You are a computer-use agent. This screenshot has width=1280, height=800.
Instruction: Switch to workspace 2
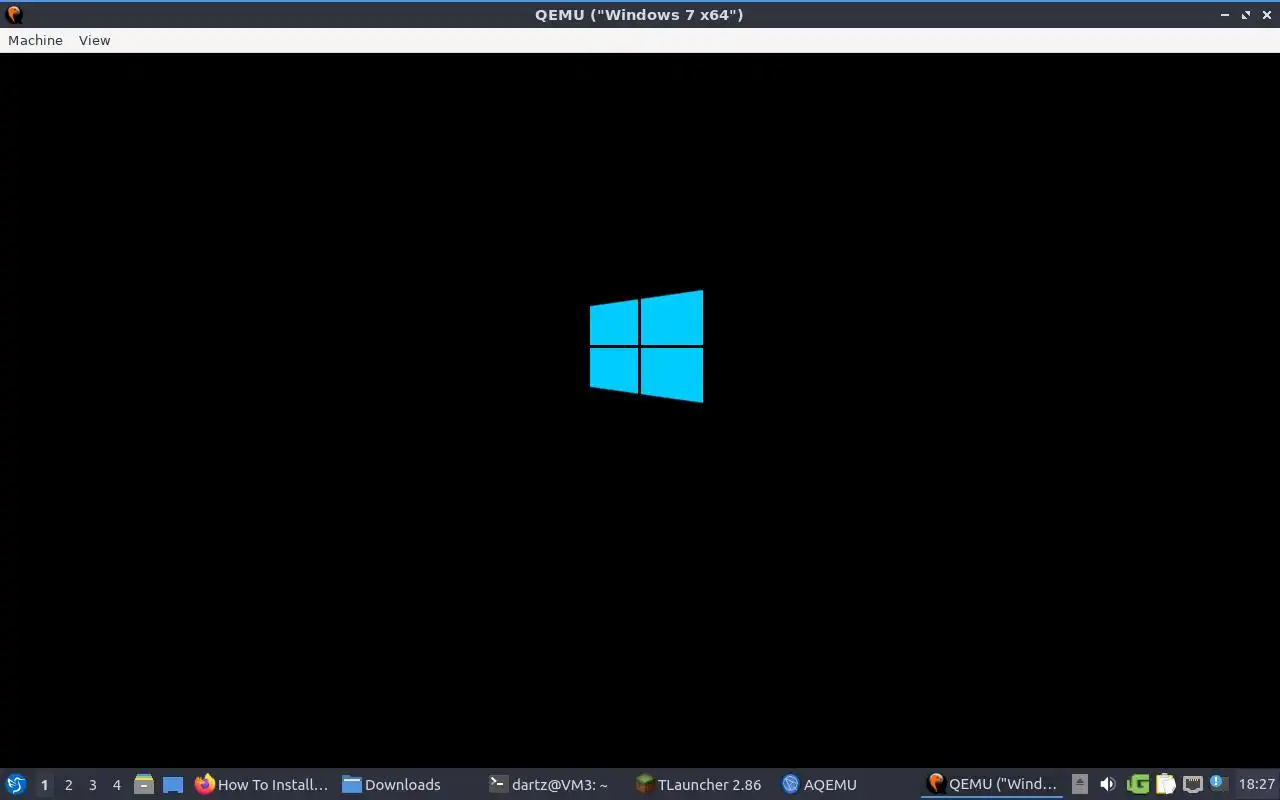point(68,785)
